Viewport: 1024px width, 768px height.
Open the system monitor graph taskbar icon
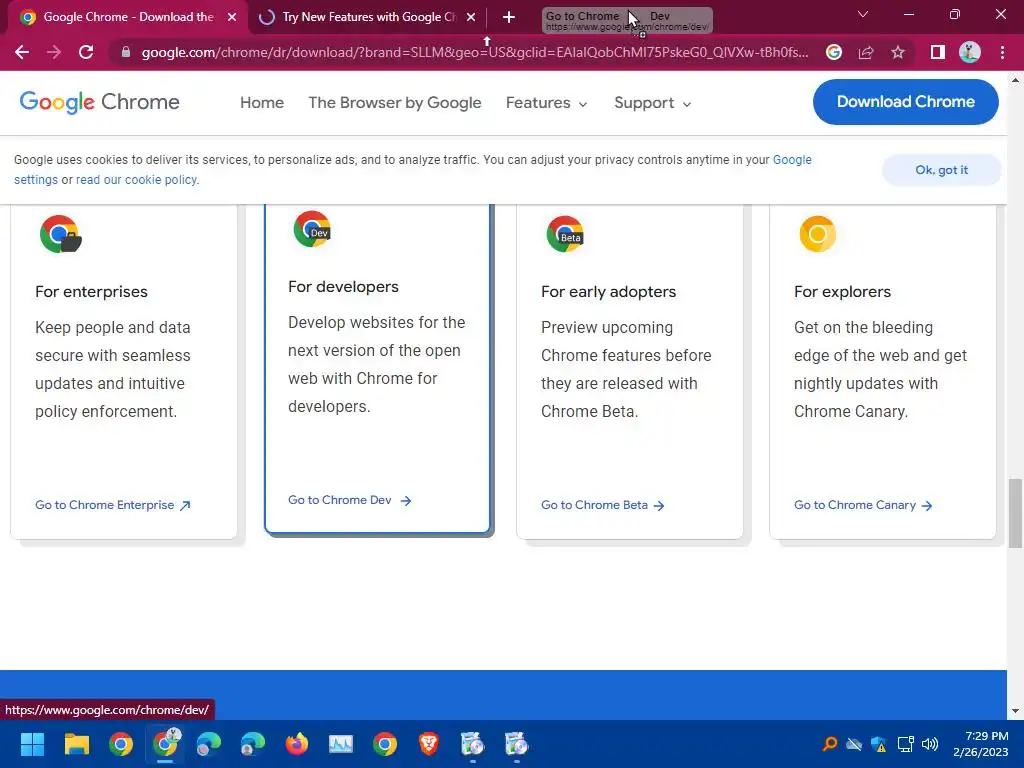(x=340, y=744)
